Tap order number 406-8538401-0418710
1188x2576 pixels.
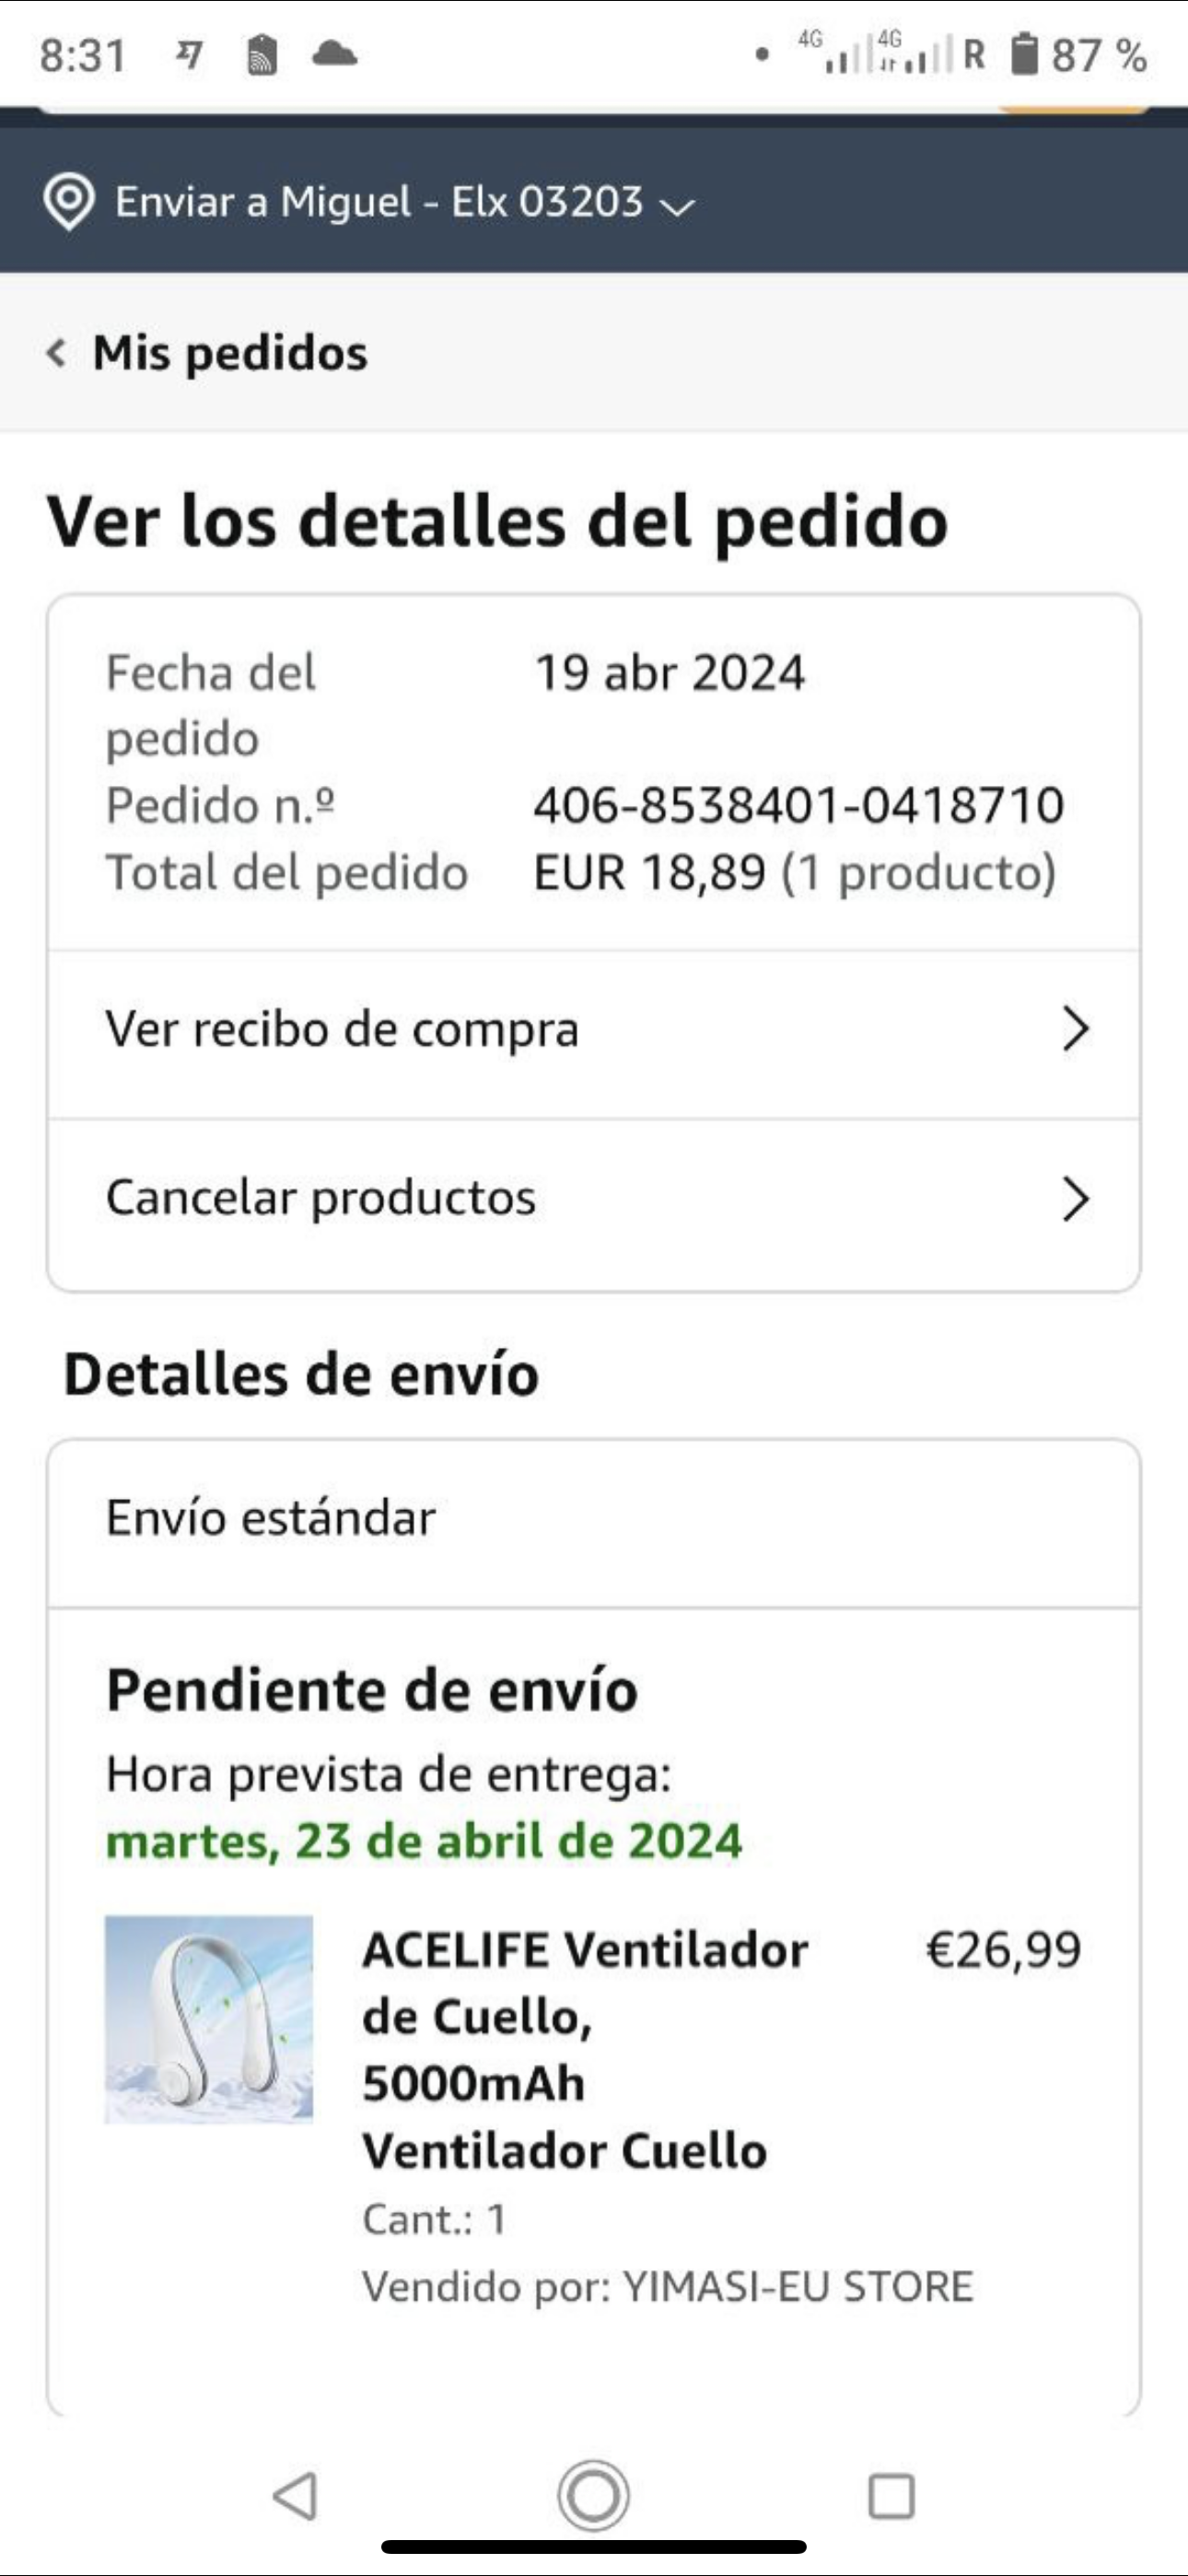click(798, 805)
